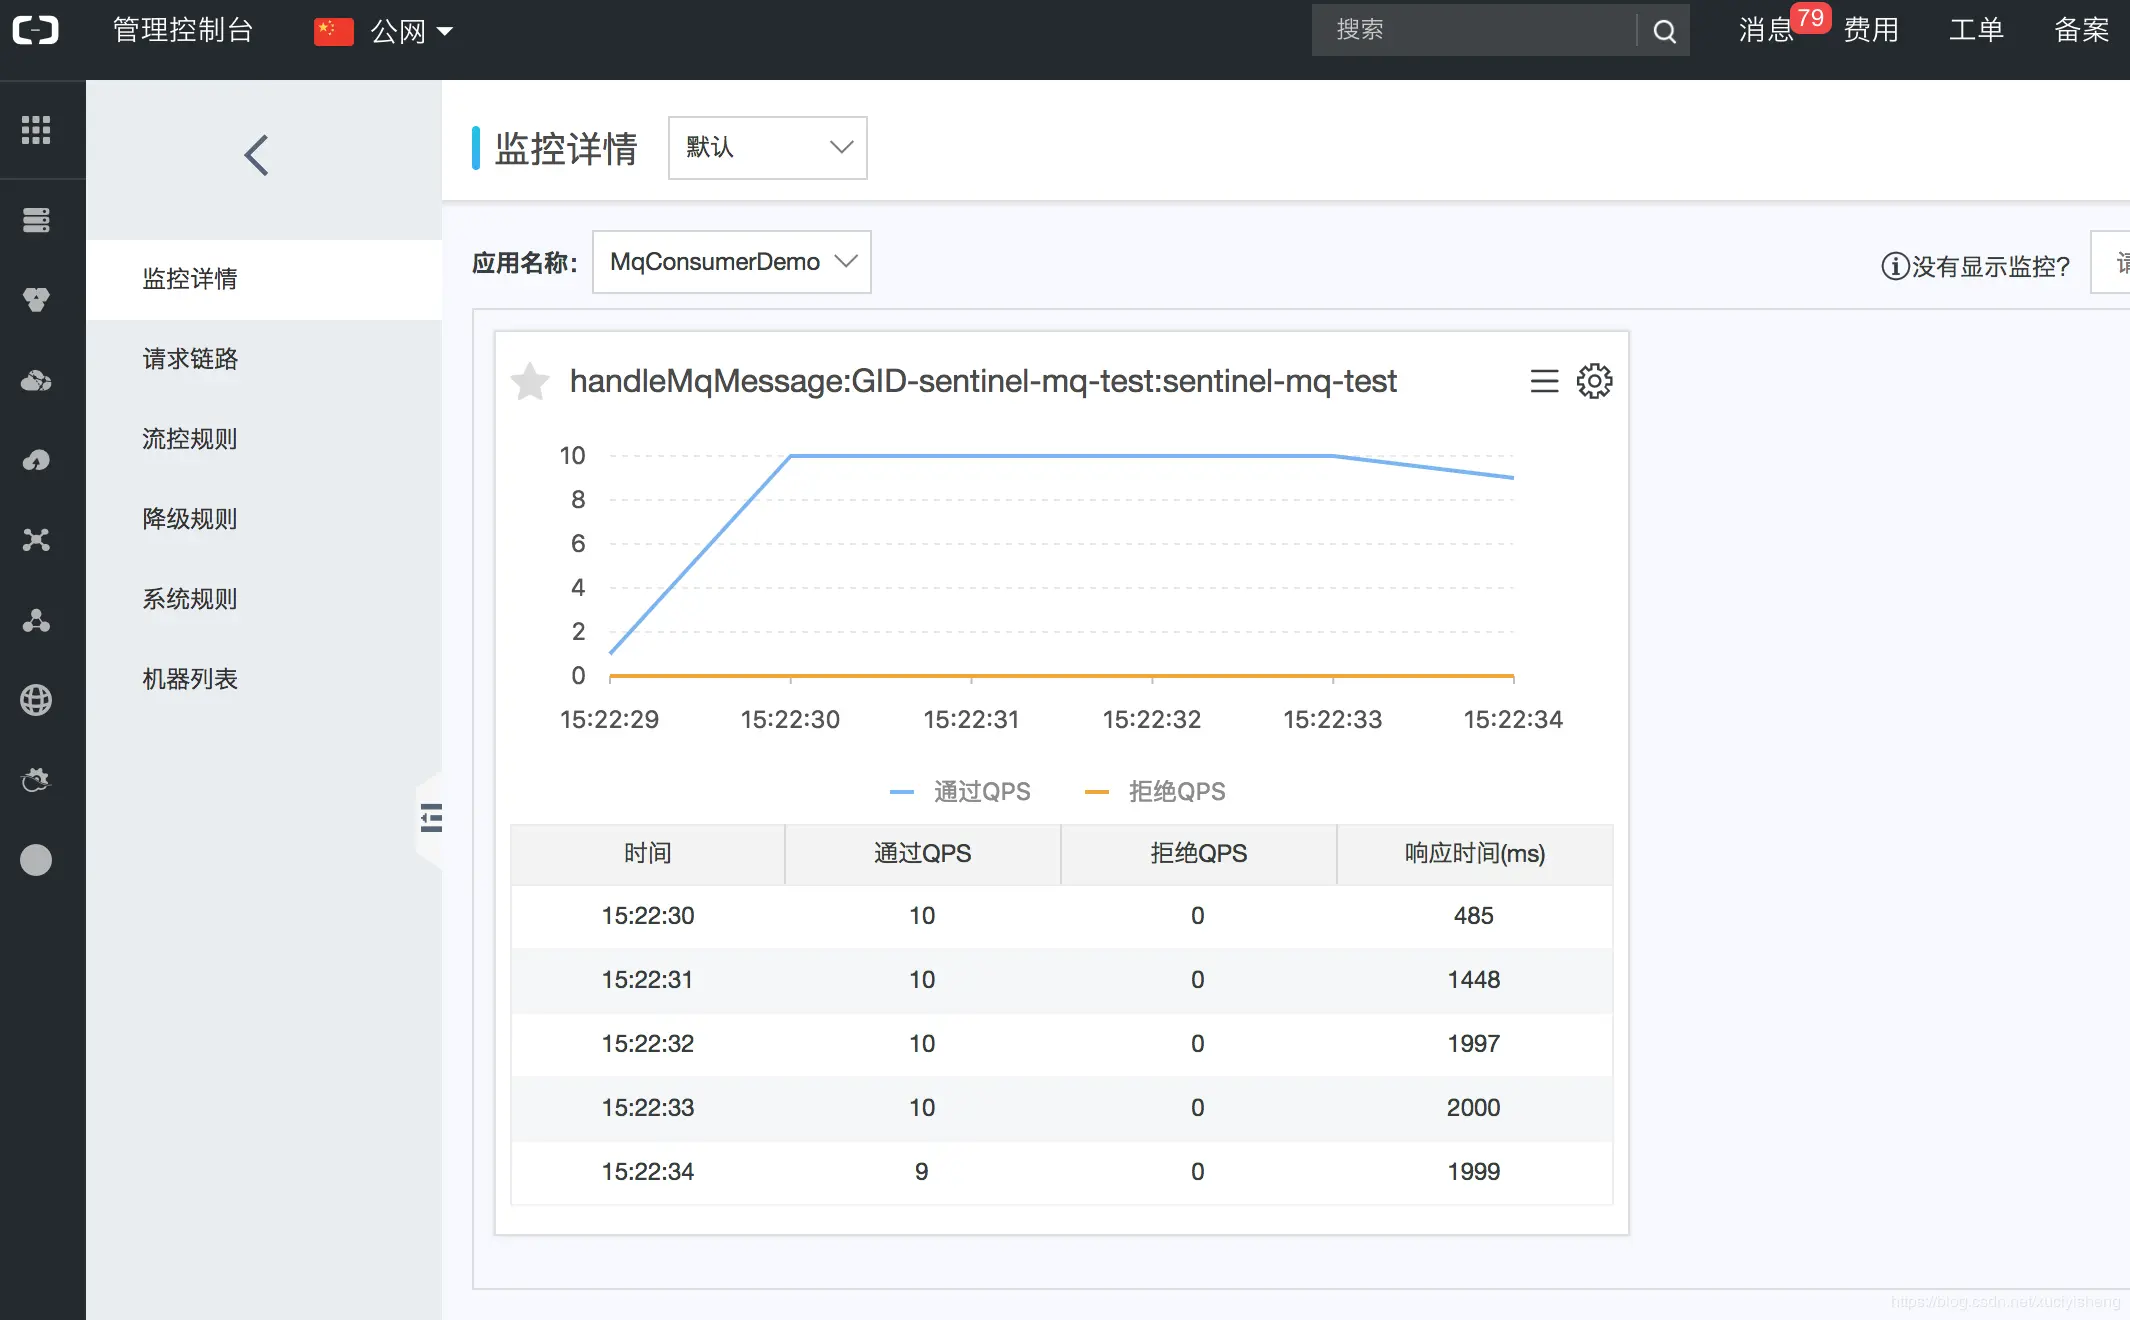Image resolution: width=2130 pixels, height=1320 pixels.
Task: Click the globe icon in left sidebar
Action: (36, 700)
